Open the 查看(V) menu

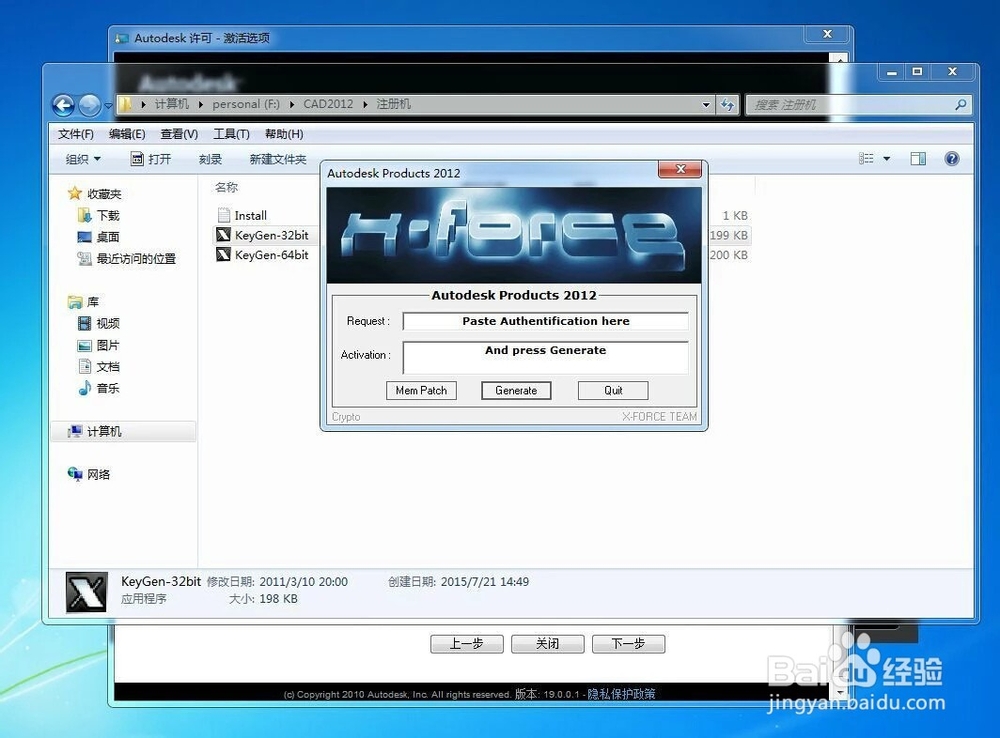(x=179, y=134)
